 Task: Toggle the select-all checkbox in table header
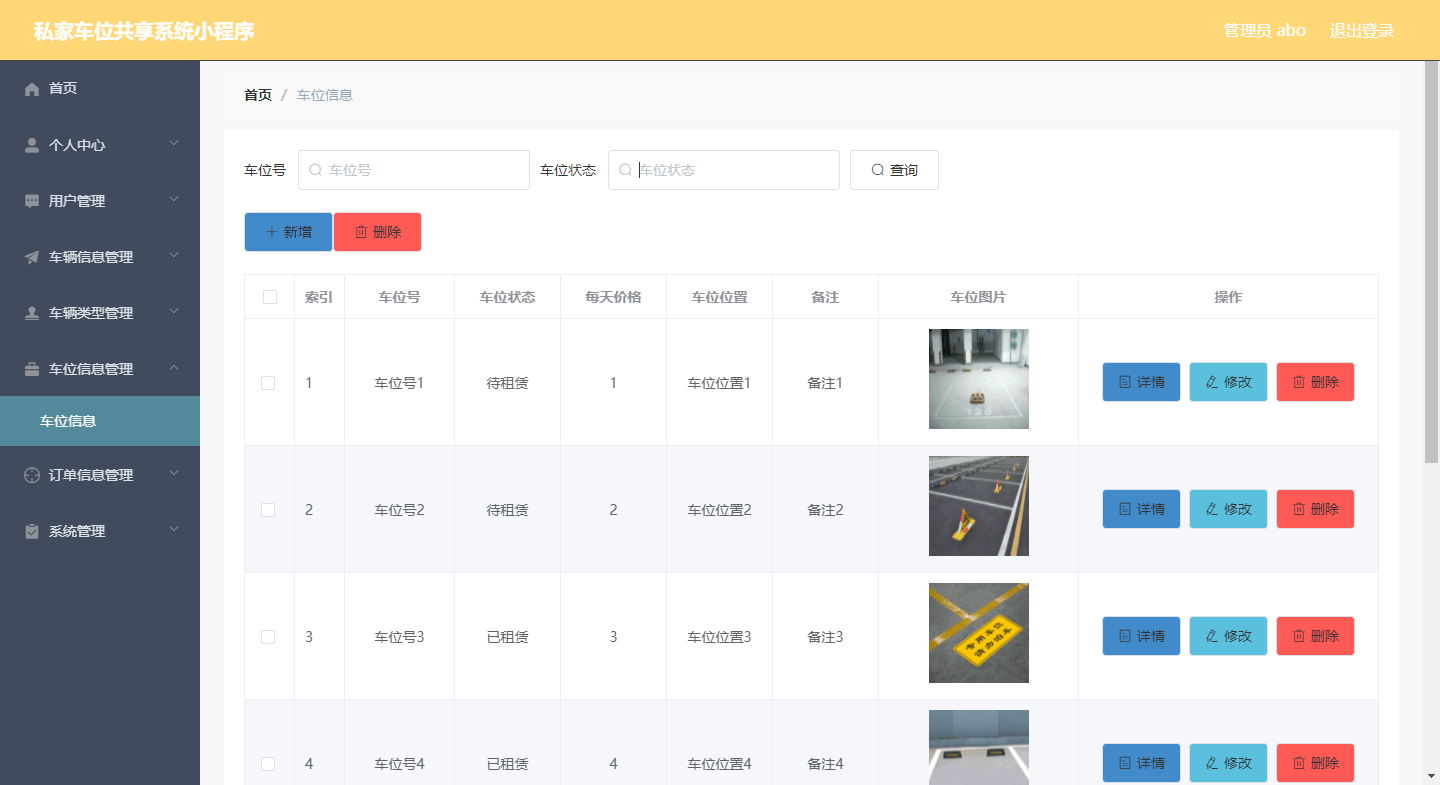click(268, 296)
